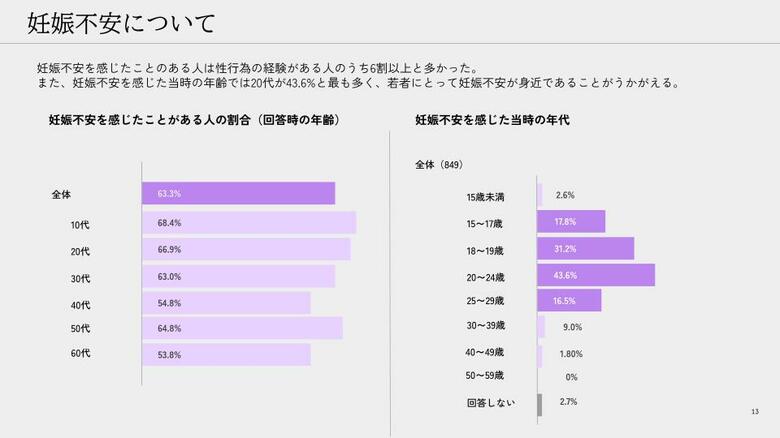Pick the 30代 63.0% bar

click(x=238, y=276)
